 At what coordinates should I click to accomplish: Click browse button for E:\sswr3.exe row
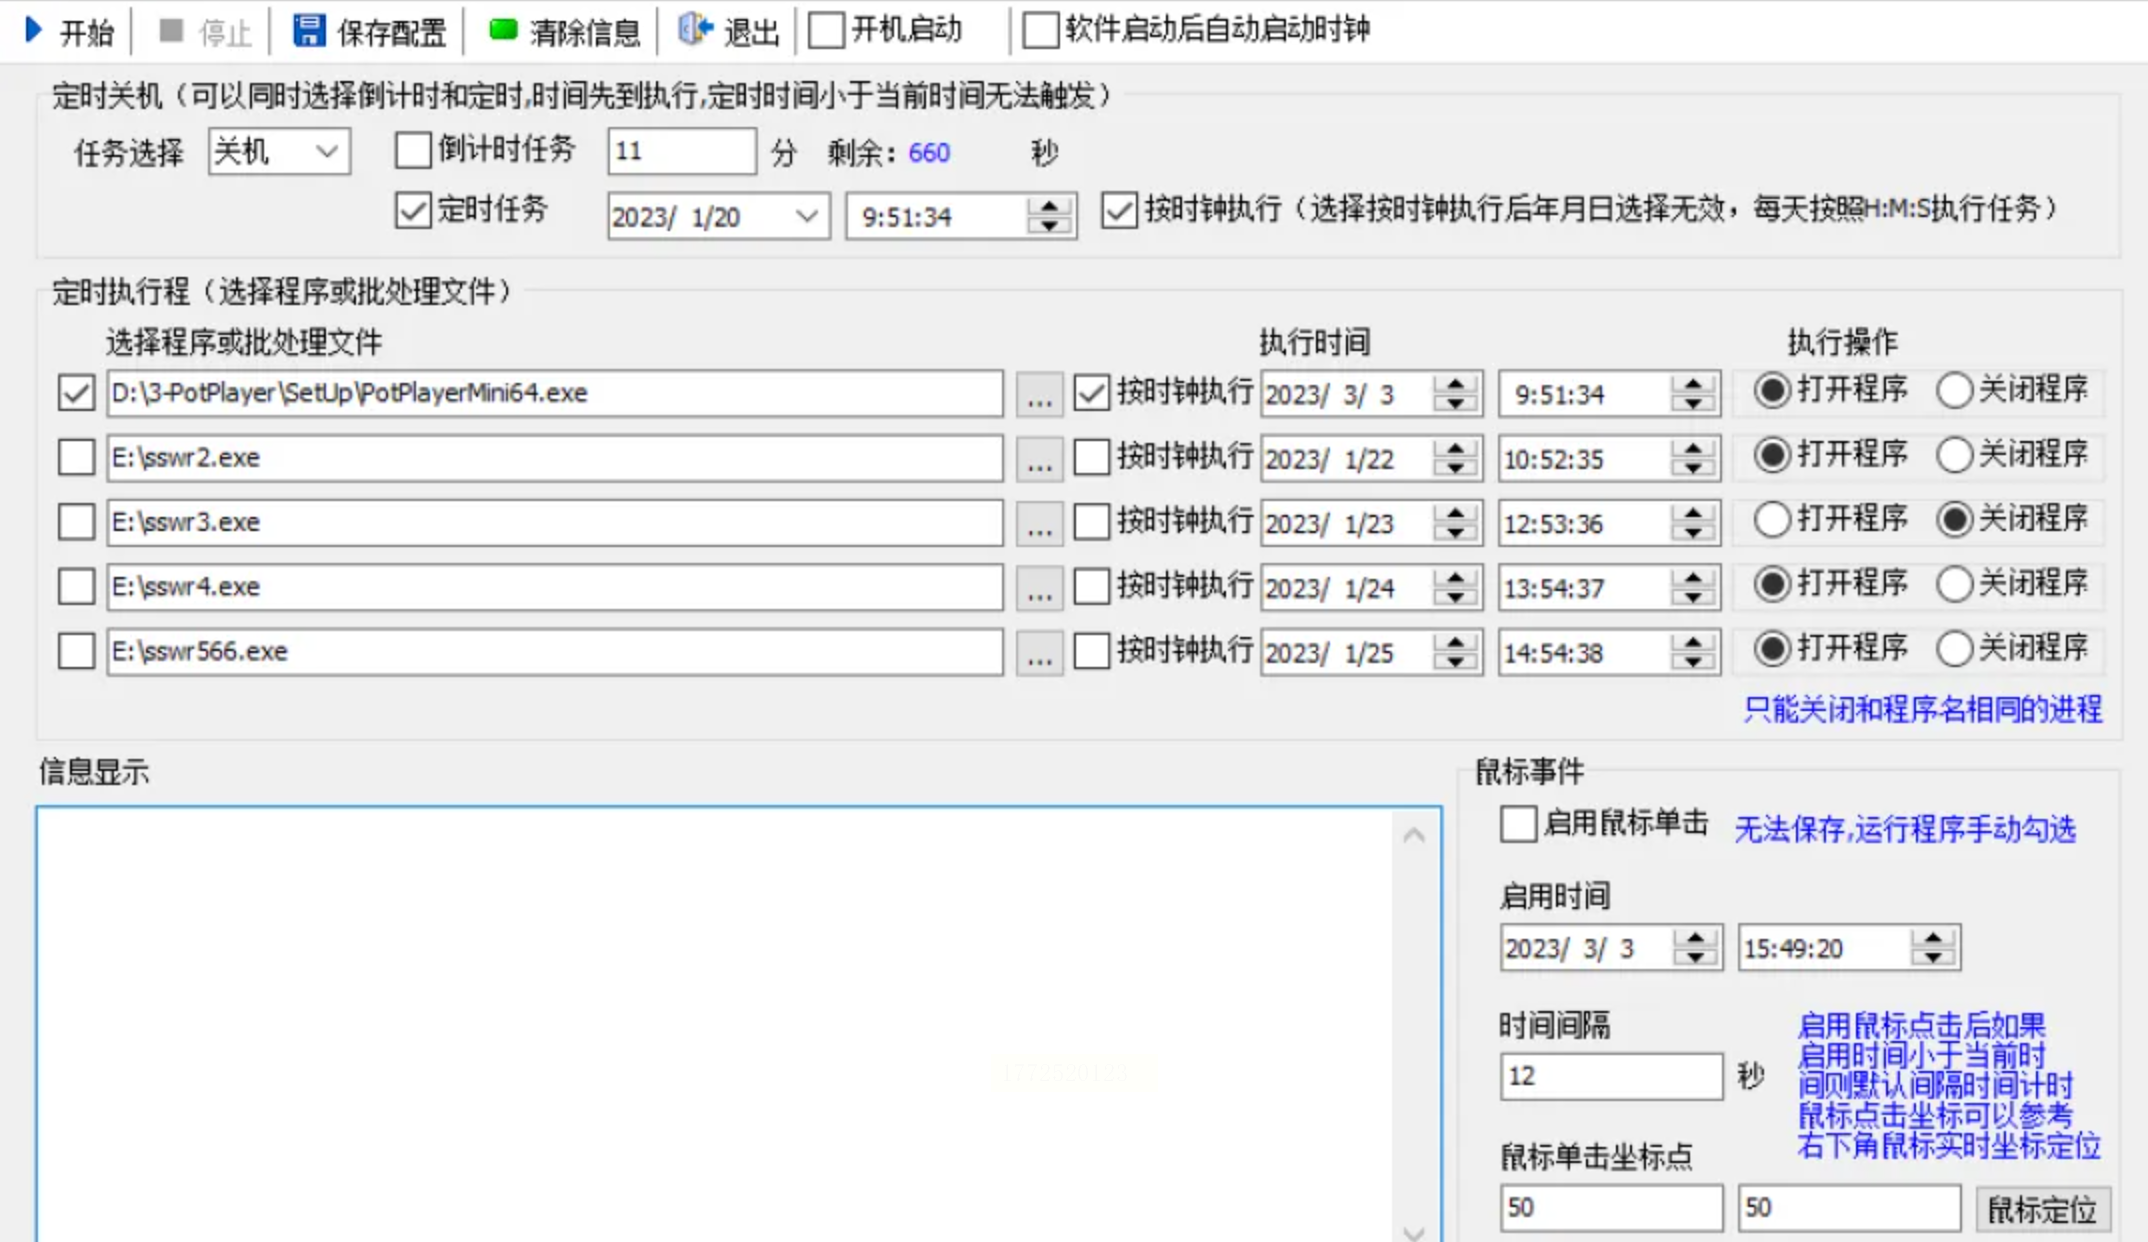point(1039,523)
